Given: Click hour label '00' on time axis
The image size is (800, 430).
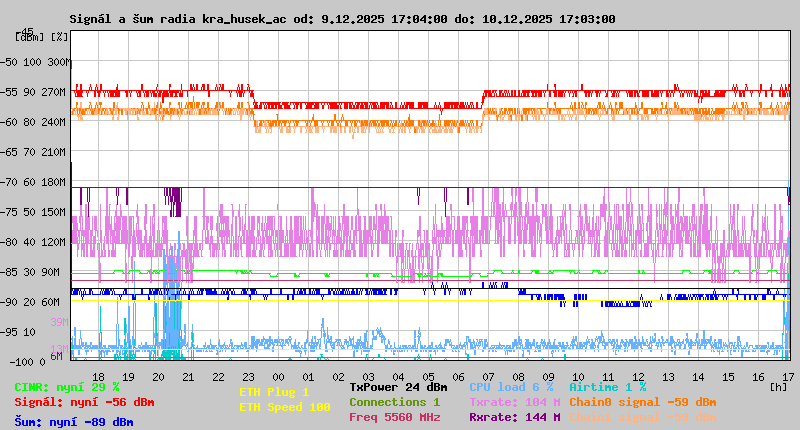Looking at the screenshot, I should (x=278, y=377).
